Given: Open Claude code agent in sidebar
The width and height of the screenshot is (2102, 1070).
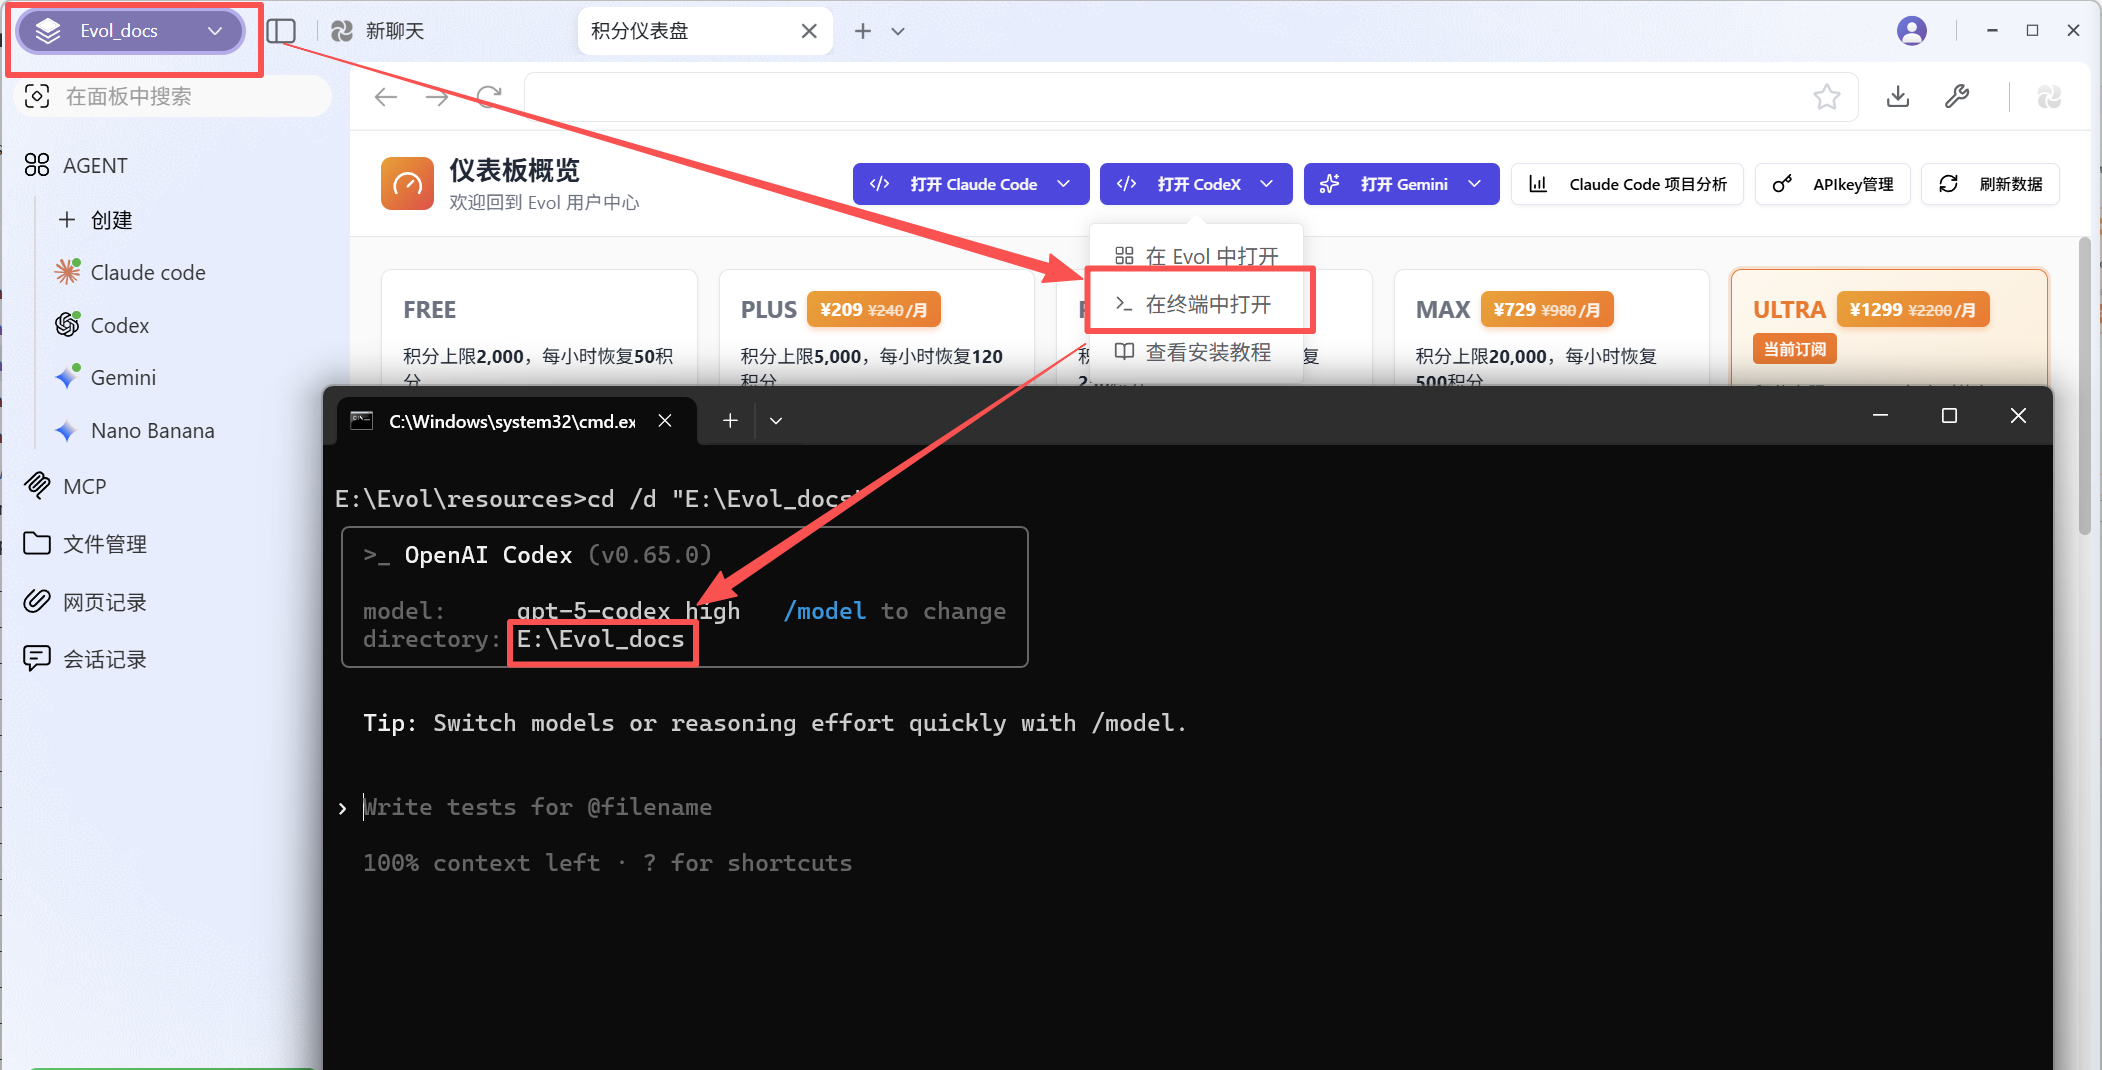Looking at the screenshot, I should pyautogui.click(x=147, y=273).
